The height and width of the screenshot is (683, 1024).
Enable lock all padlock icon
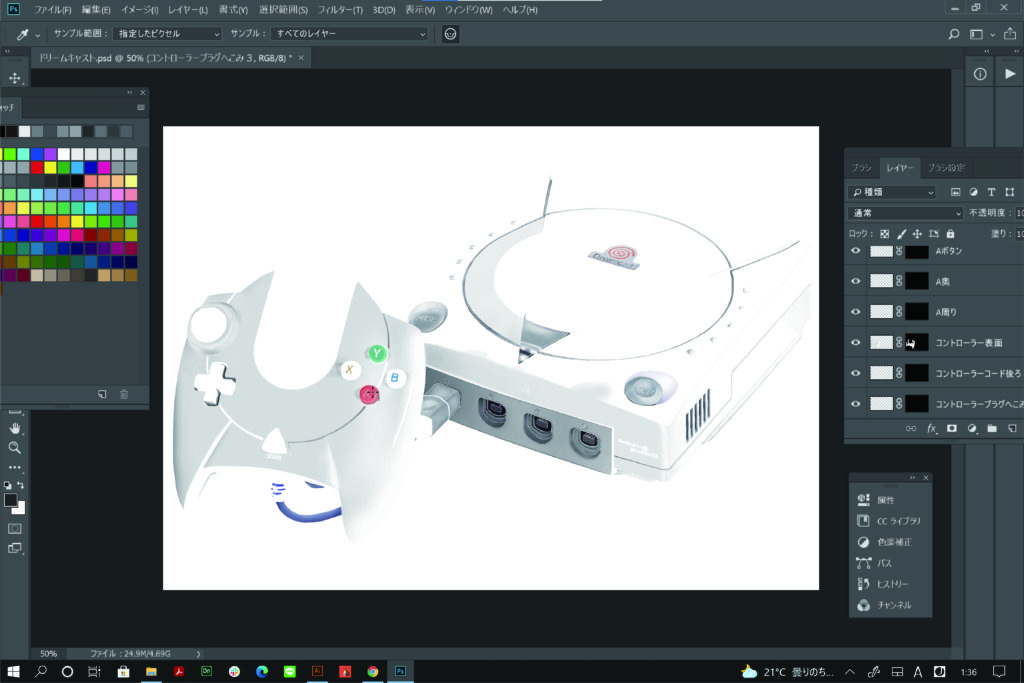pos(950,233)
